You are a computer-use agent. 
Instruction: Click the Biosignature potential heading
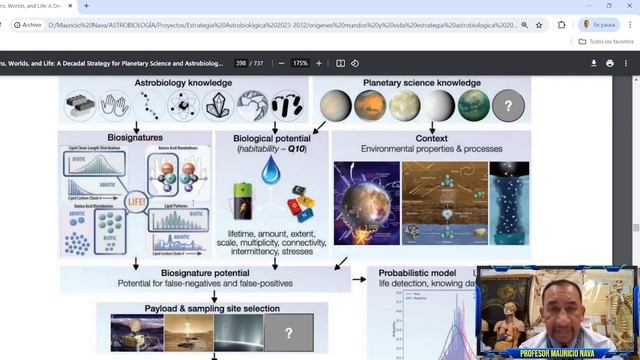click(205, 273)
